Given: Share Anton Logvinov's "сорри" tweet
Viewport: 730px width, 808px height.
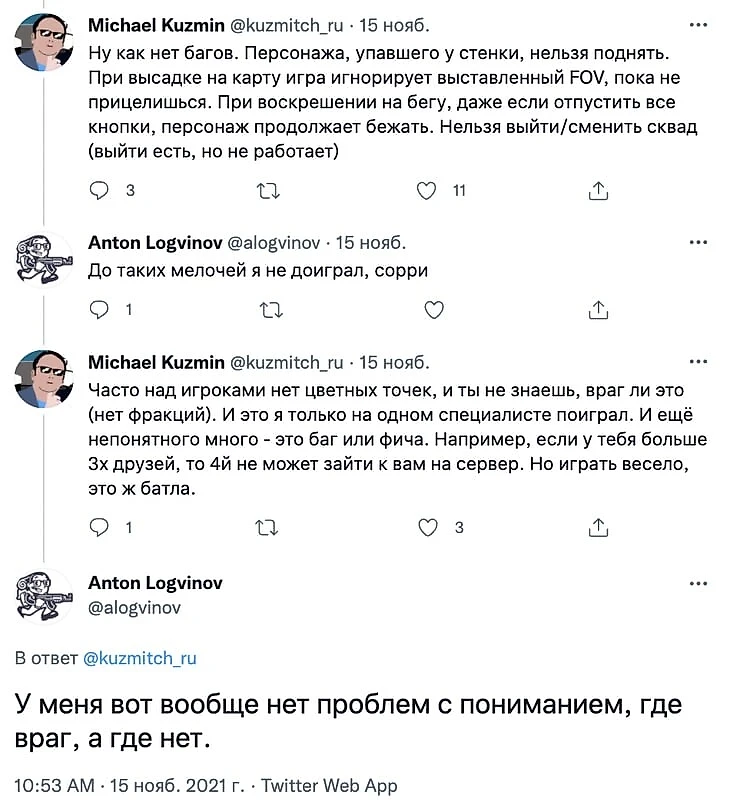Looking at the screenshot, I should 598,310.
